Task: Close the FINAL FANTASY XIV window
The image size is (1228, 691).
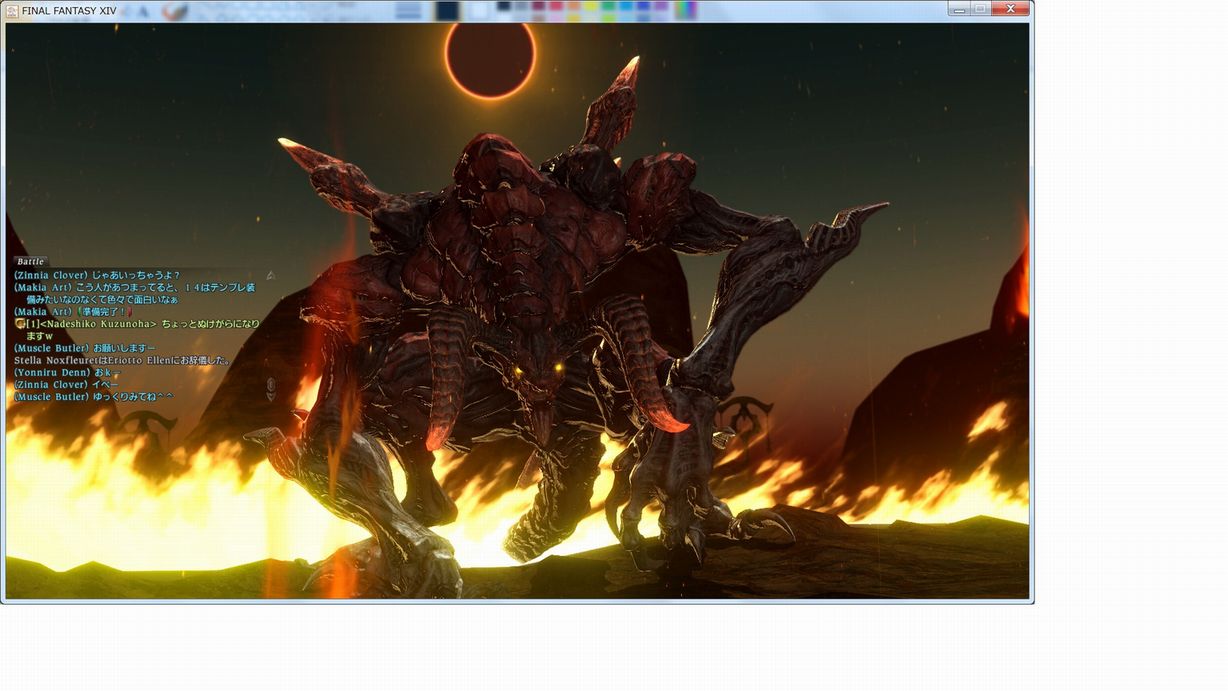Action: [1012, 9]
